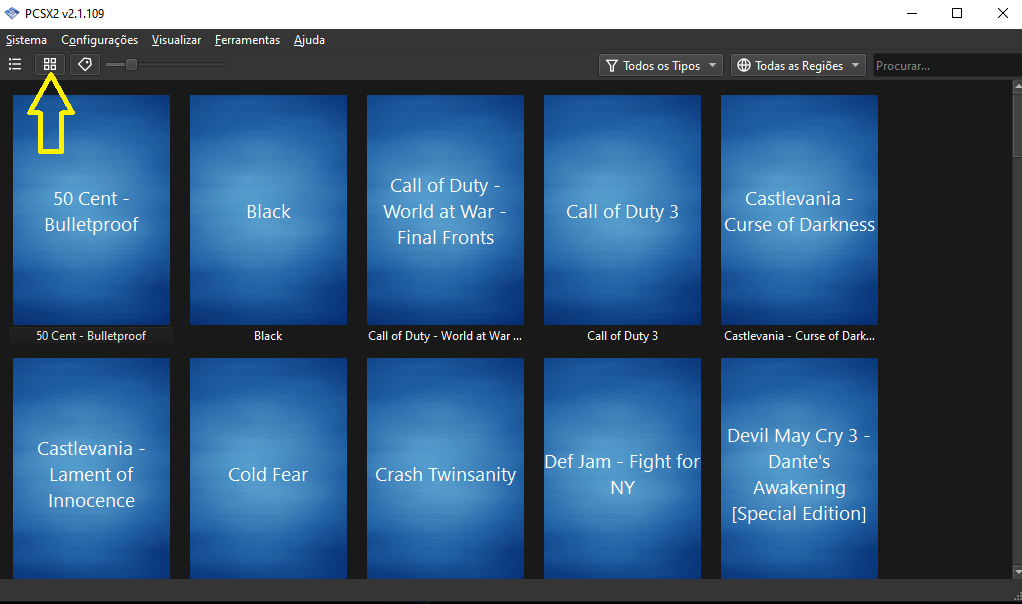The width and height of the screenshot is (1022, 604).
Task: Open the Ajuda menu
Action: coord(309,40)
